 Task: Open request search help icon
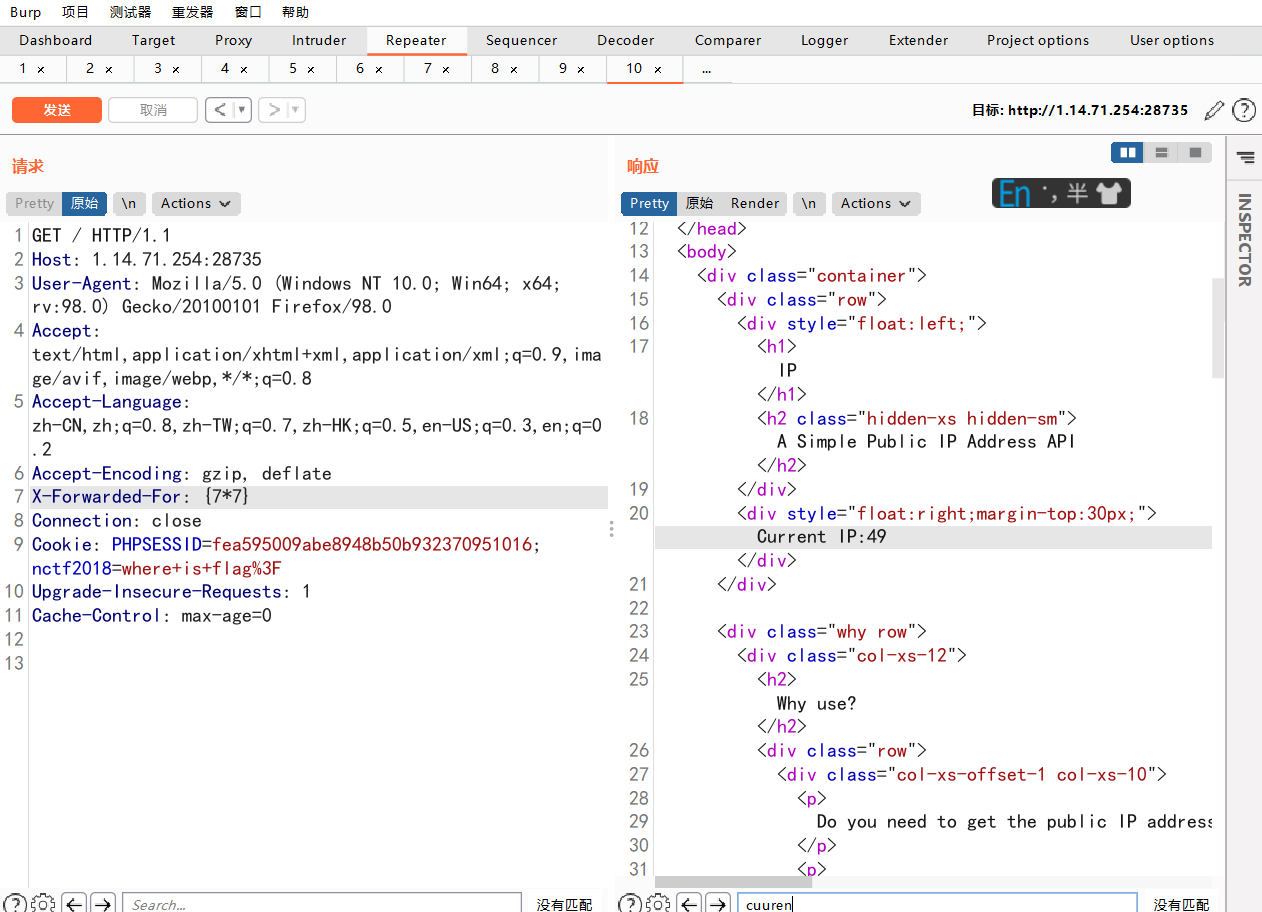(14, 903)
